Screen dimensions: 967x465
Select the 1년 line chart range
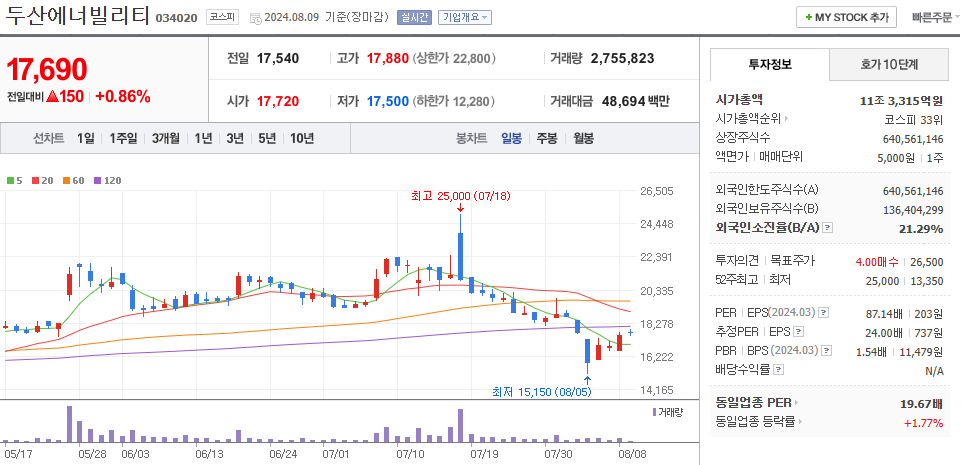[x=203, y=139]
